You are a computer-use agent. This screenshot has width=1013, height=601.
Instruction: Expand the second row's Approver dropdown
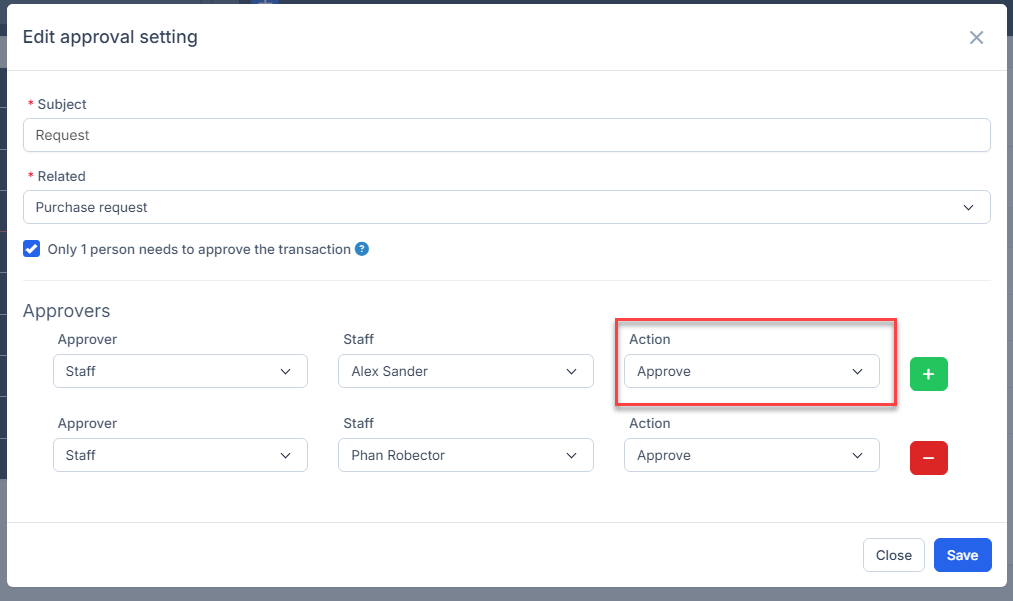pos(179,455)
